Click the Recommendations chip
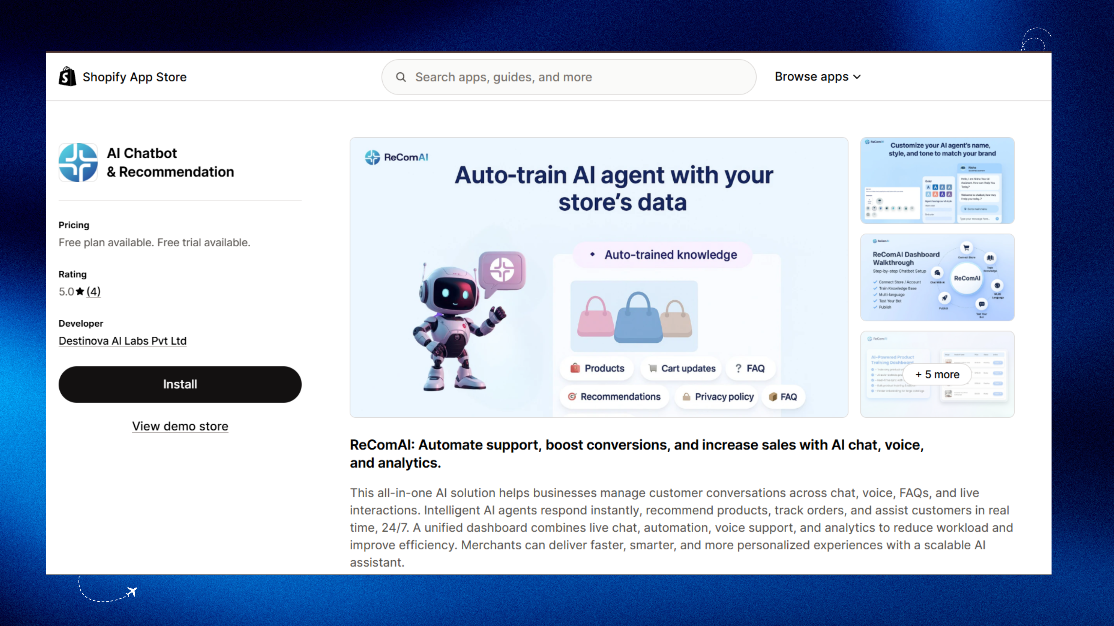Screen dimensions: 1114x626 tap(614, 396)
